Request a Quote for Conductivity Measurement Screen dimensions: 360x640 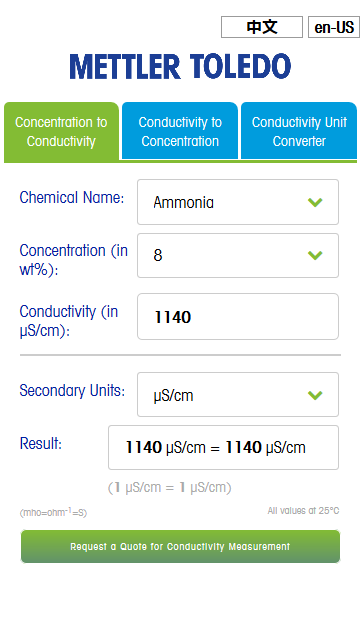click(x=180, y=547)
